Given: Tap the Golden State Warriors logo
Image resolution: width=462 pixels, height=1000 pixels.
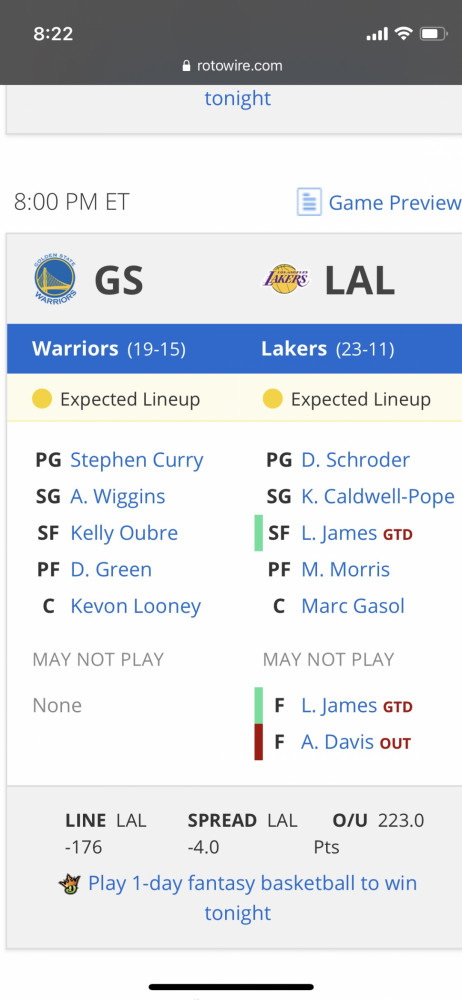Looking at the screenshot, I should 55,281.
